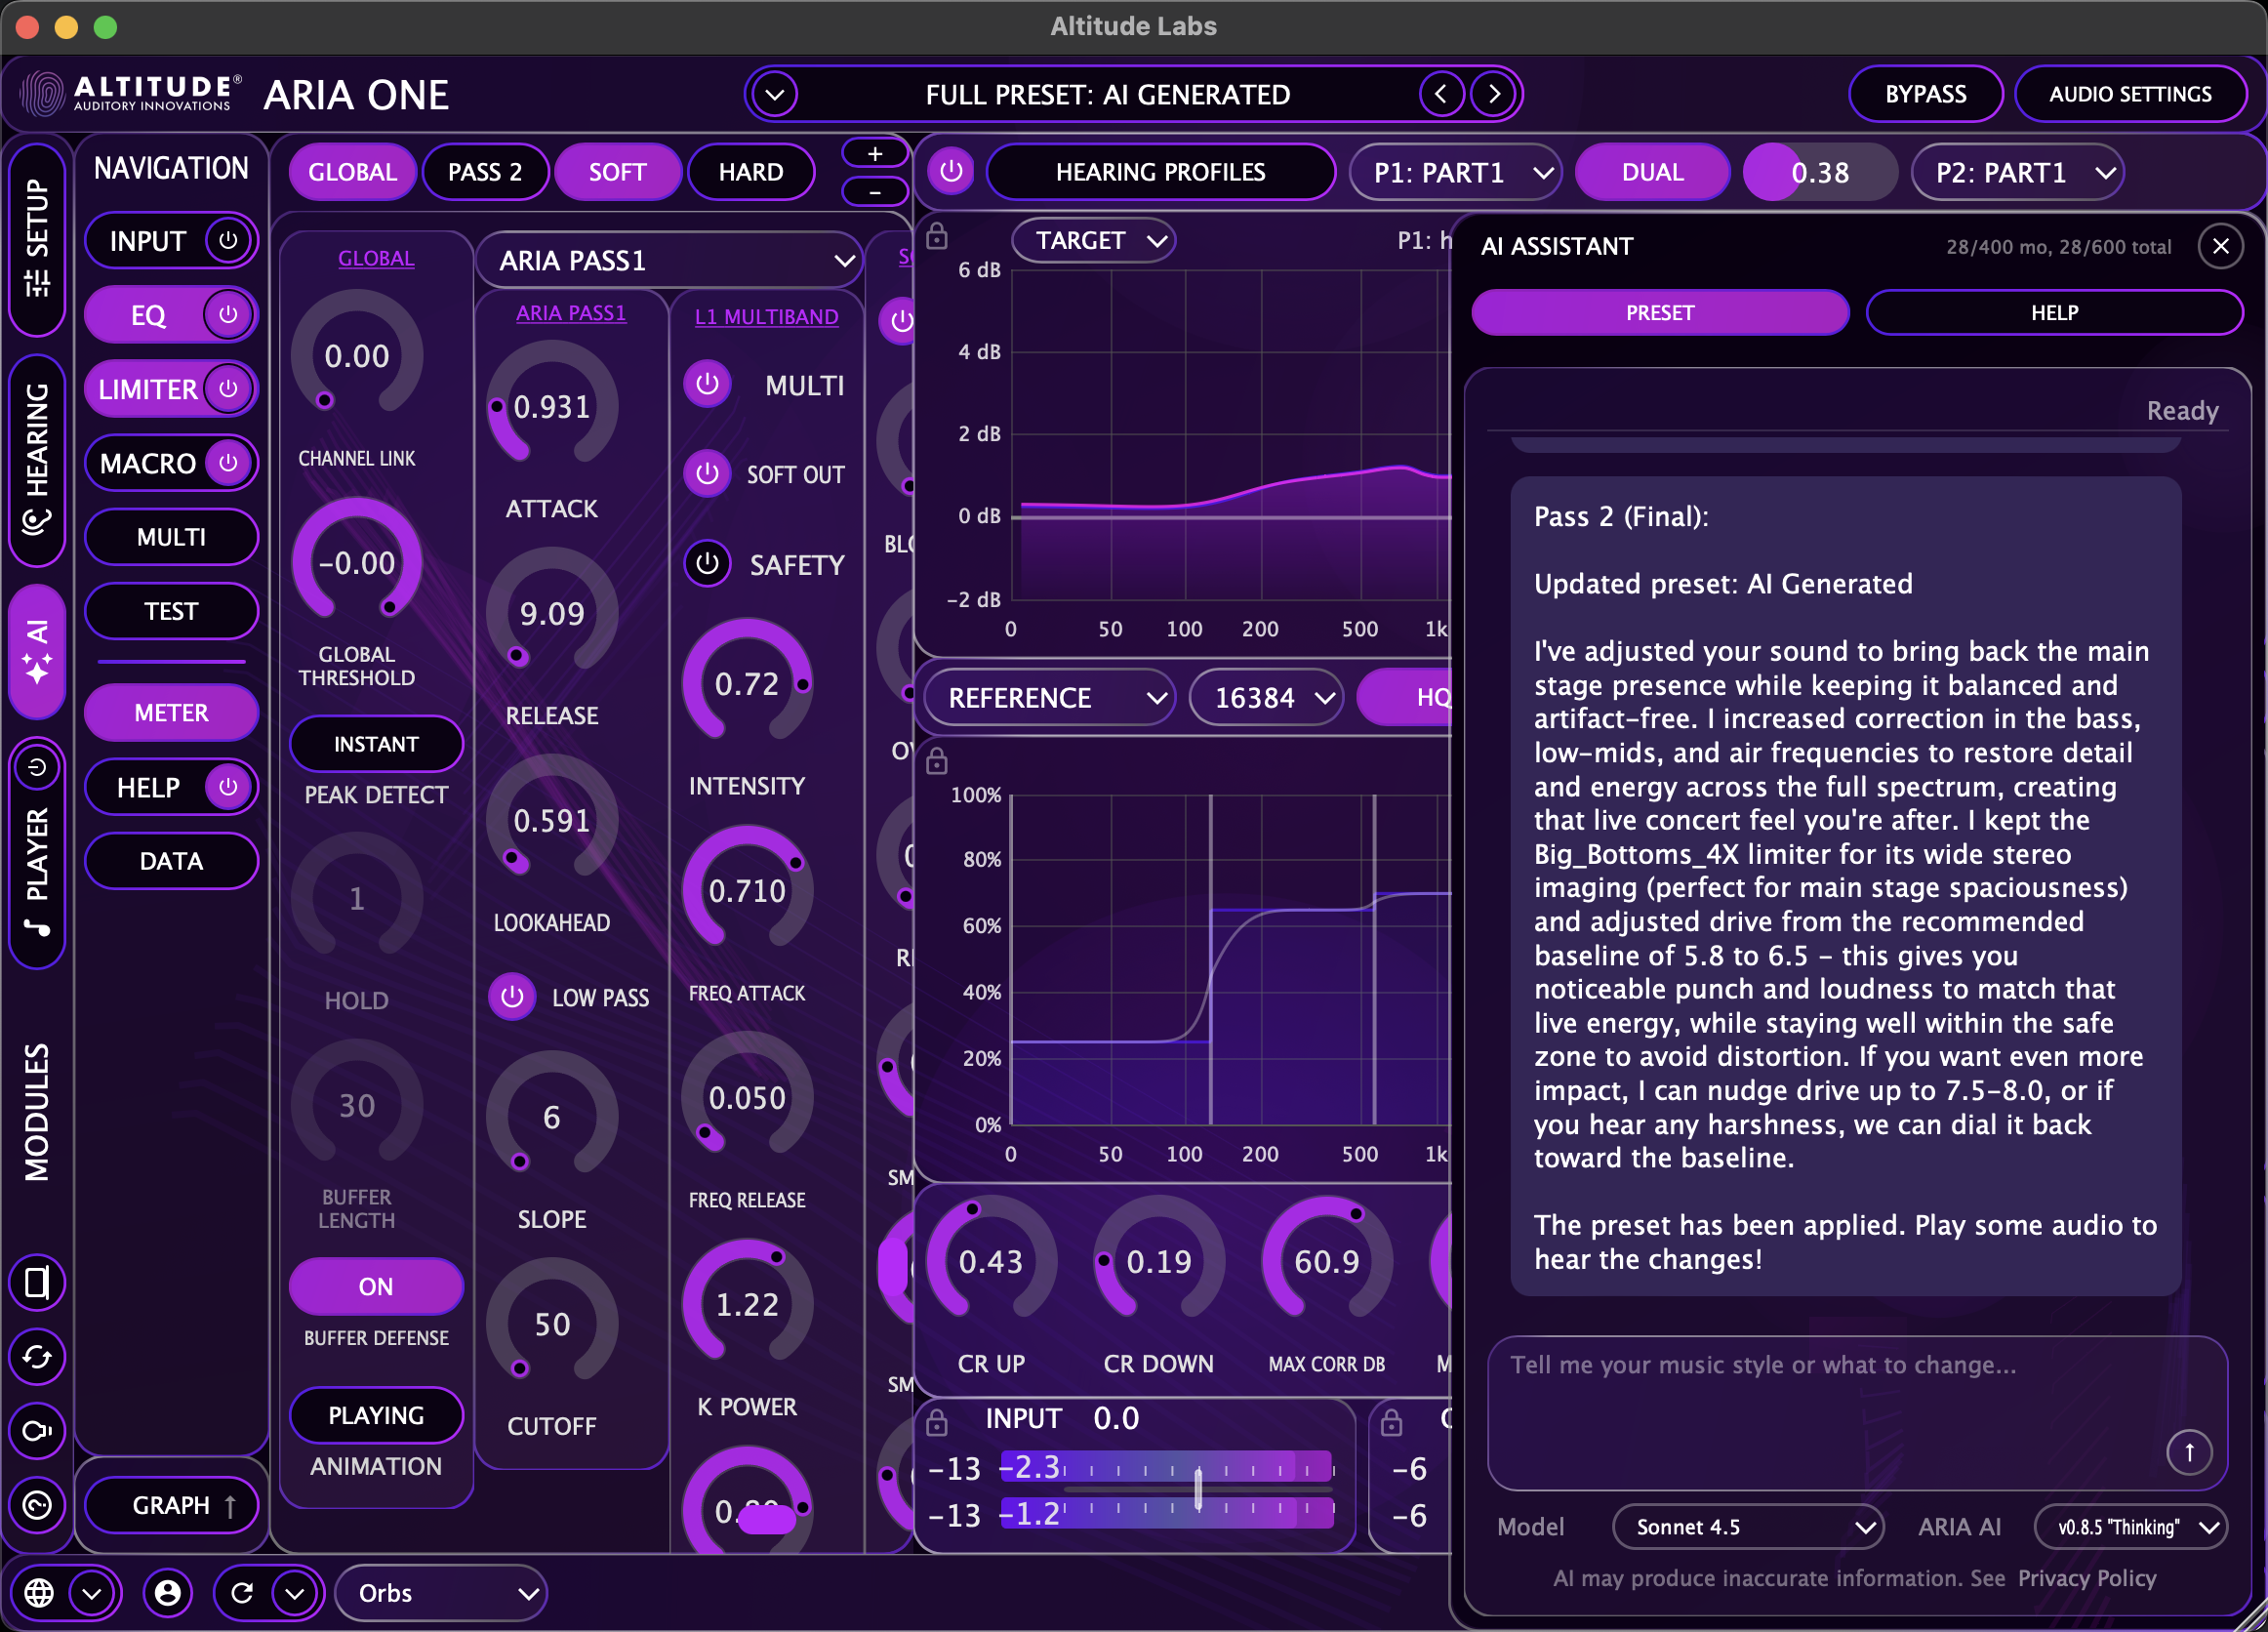Toggle the EQ power switch
Viewport: 2268px width, 1632px height.
(228, 314)
